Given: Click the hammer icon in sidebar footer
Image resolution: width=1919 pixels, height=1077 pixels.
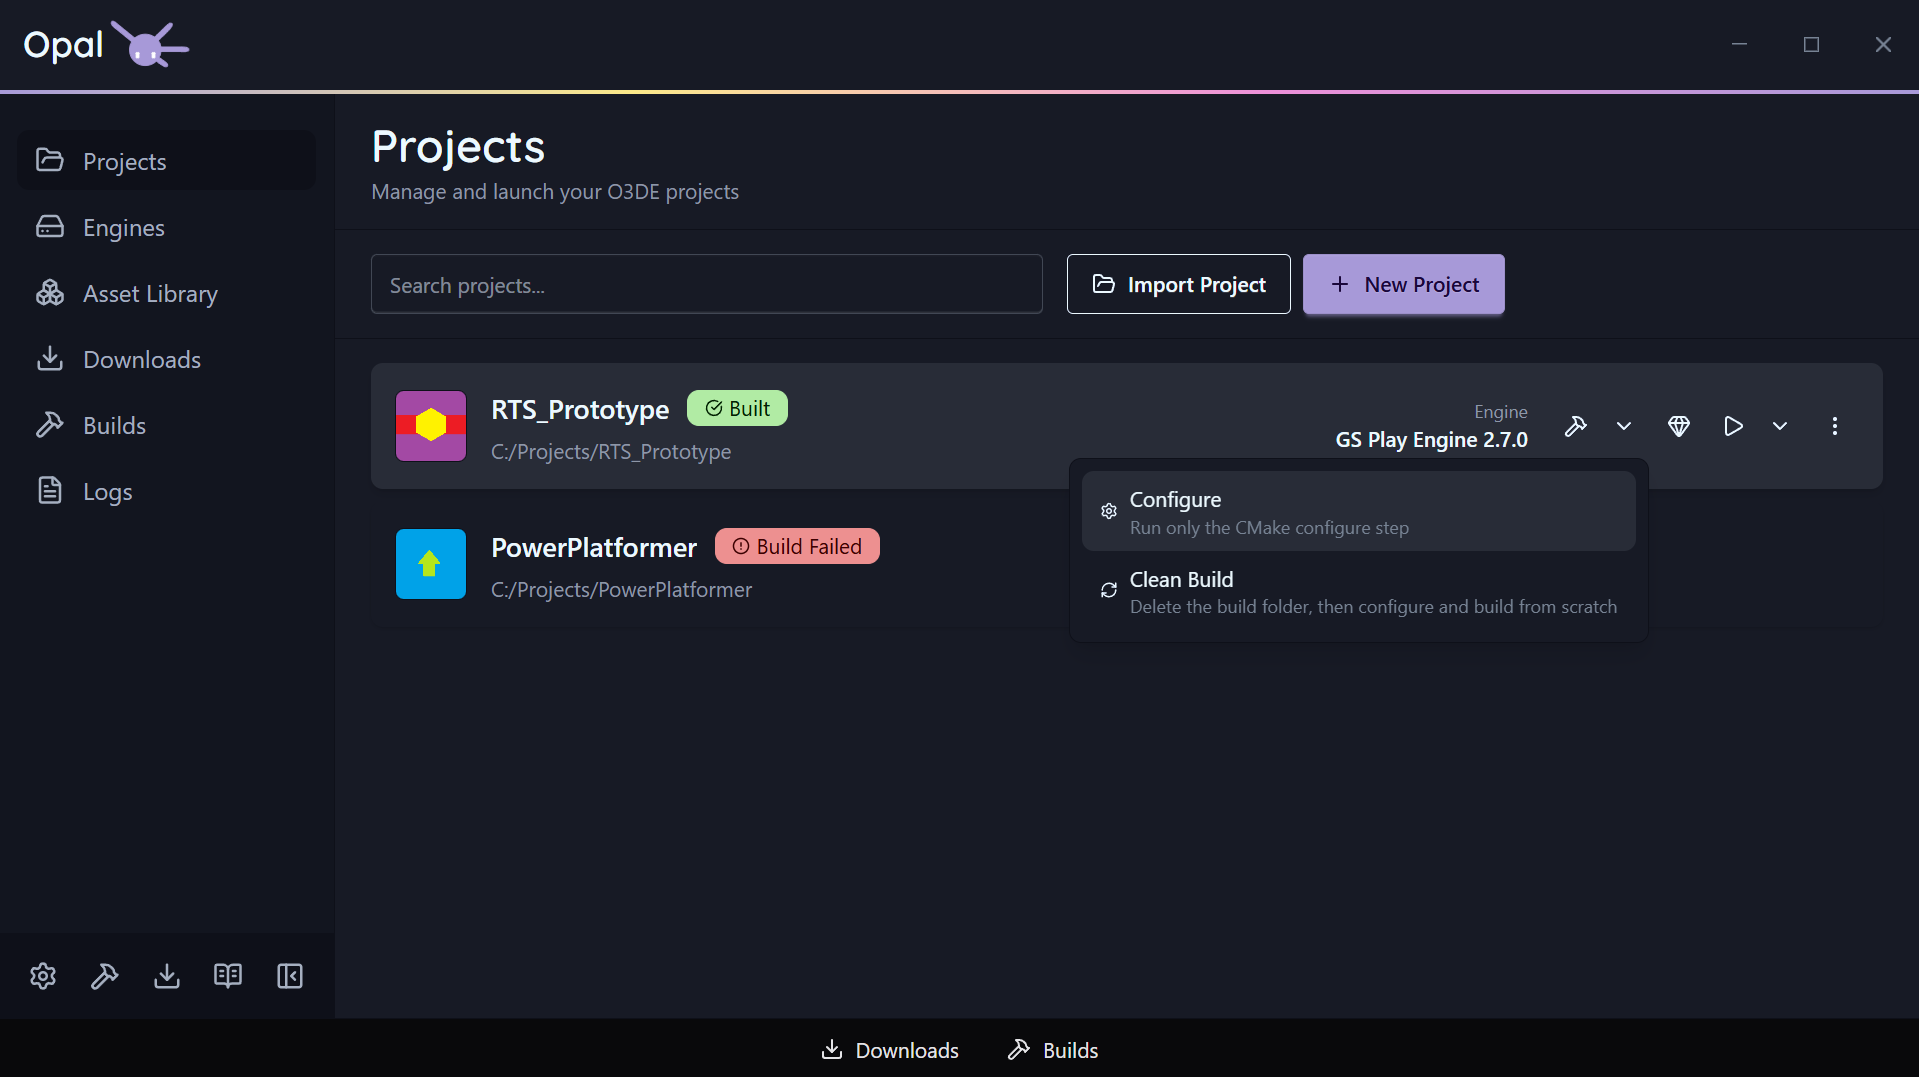Looking at the screenshot, I should [x=105, y=976].
